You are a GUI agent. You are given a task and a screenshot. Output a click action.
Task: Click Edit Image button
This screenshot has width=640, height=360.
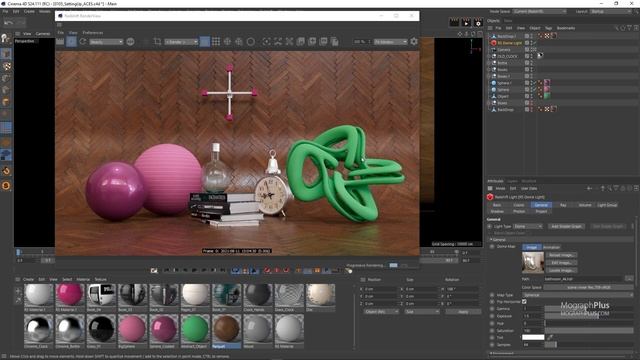(562, 263)
